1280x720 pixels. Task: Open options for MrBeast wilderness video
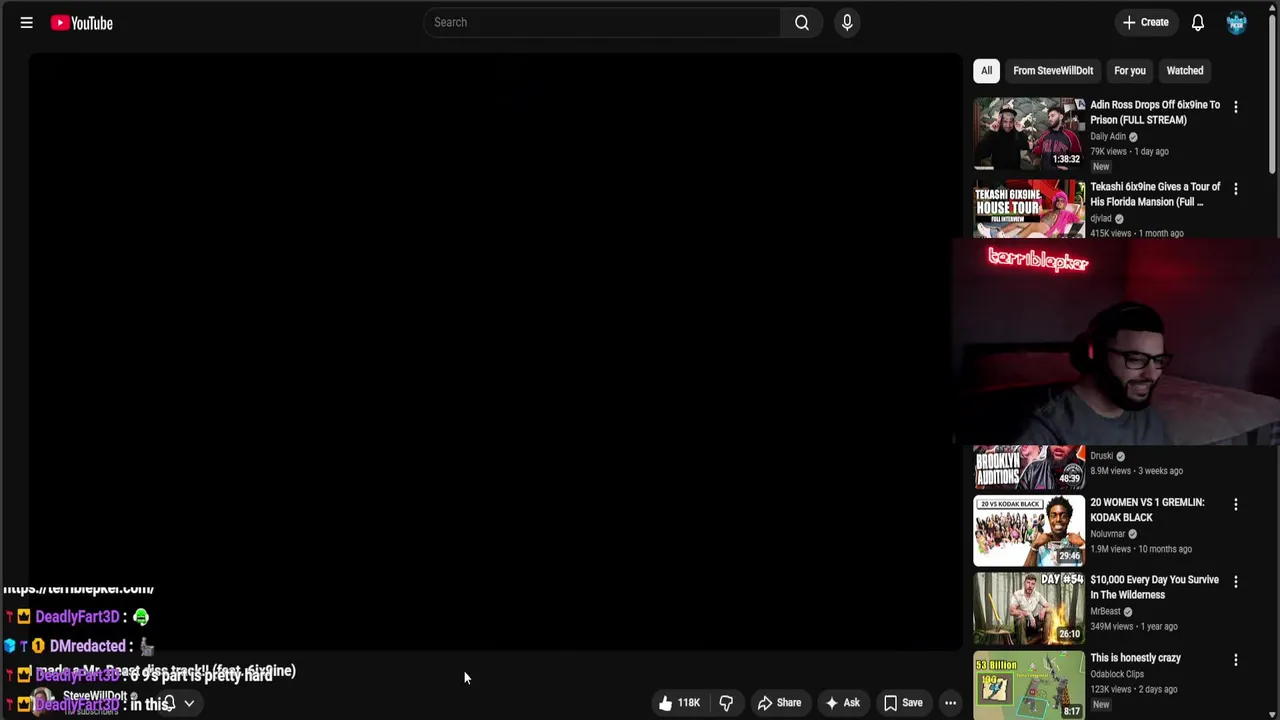click(1236, 582)
